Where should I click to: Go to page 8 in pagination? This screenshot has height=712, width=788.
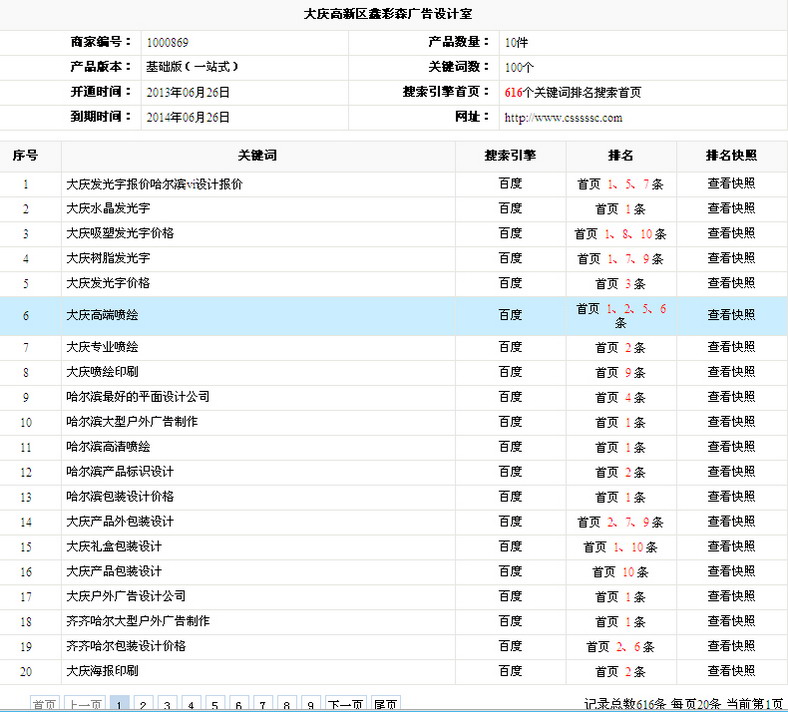coord(286,704)
